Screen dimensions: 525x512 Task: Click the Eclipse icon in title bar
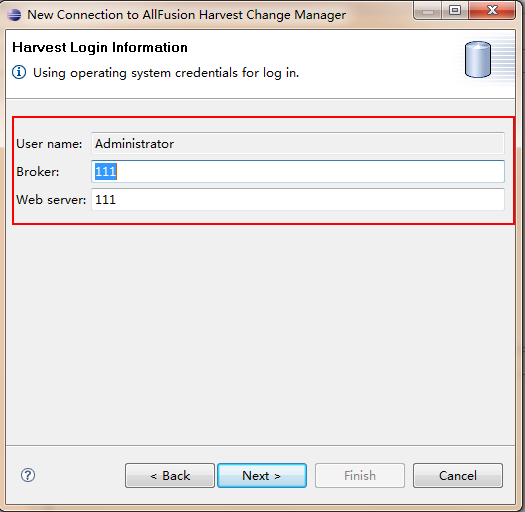click(x=14, y=15)
